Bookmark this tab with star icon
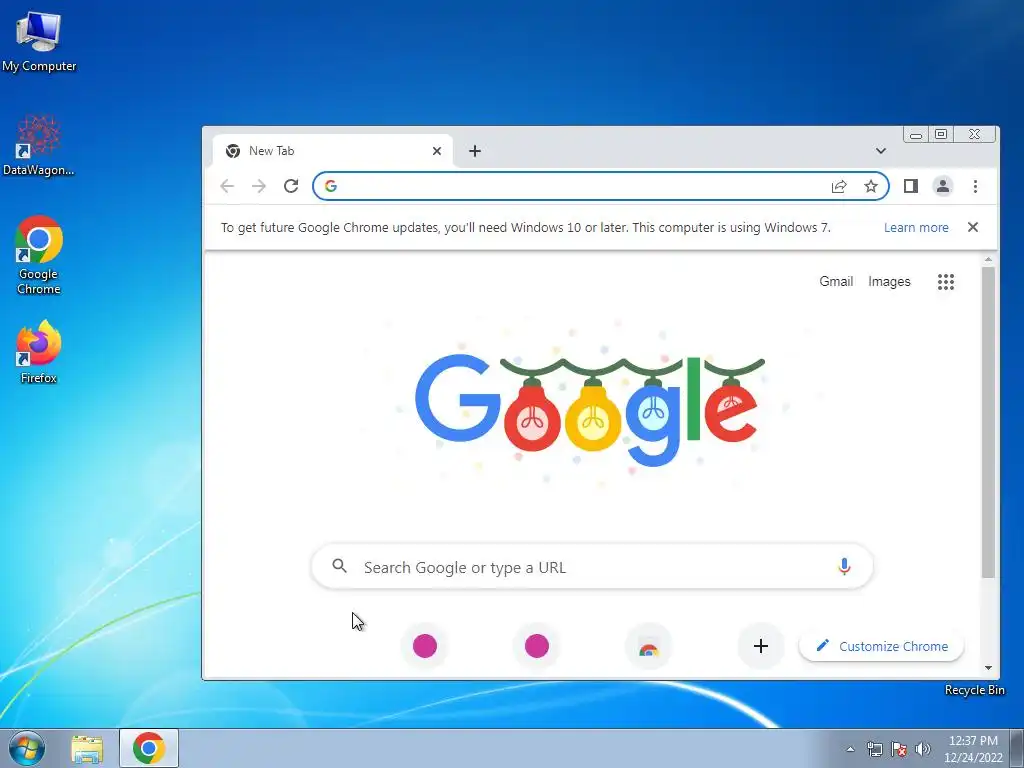1024x768 pixels. pyautogui.click(x=871, y=186)
